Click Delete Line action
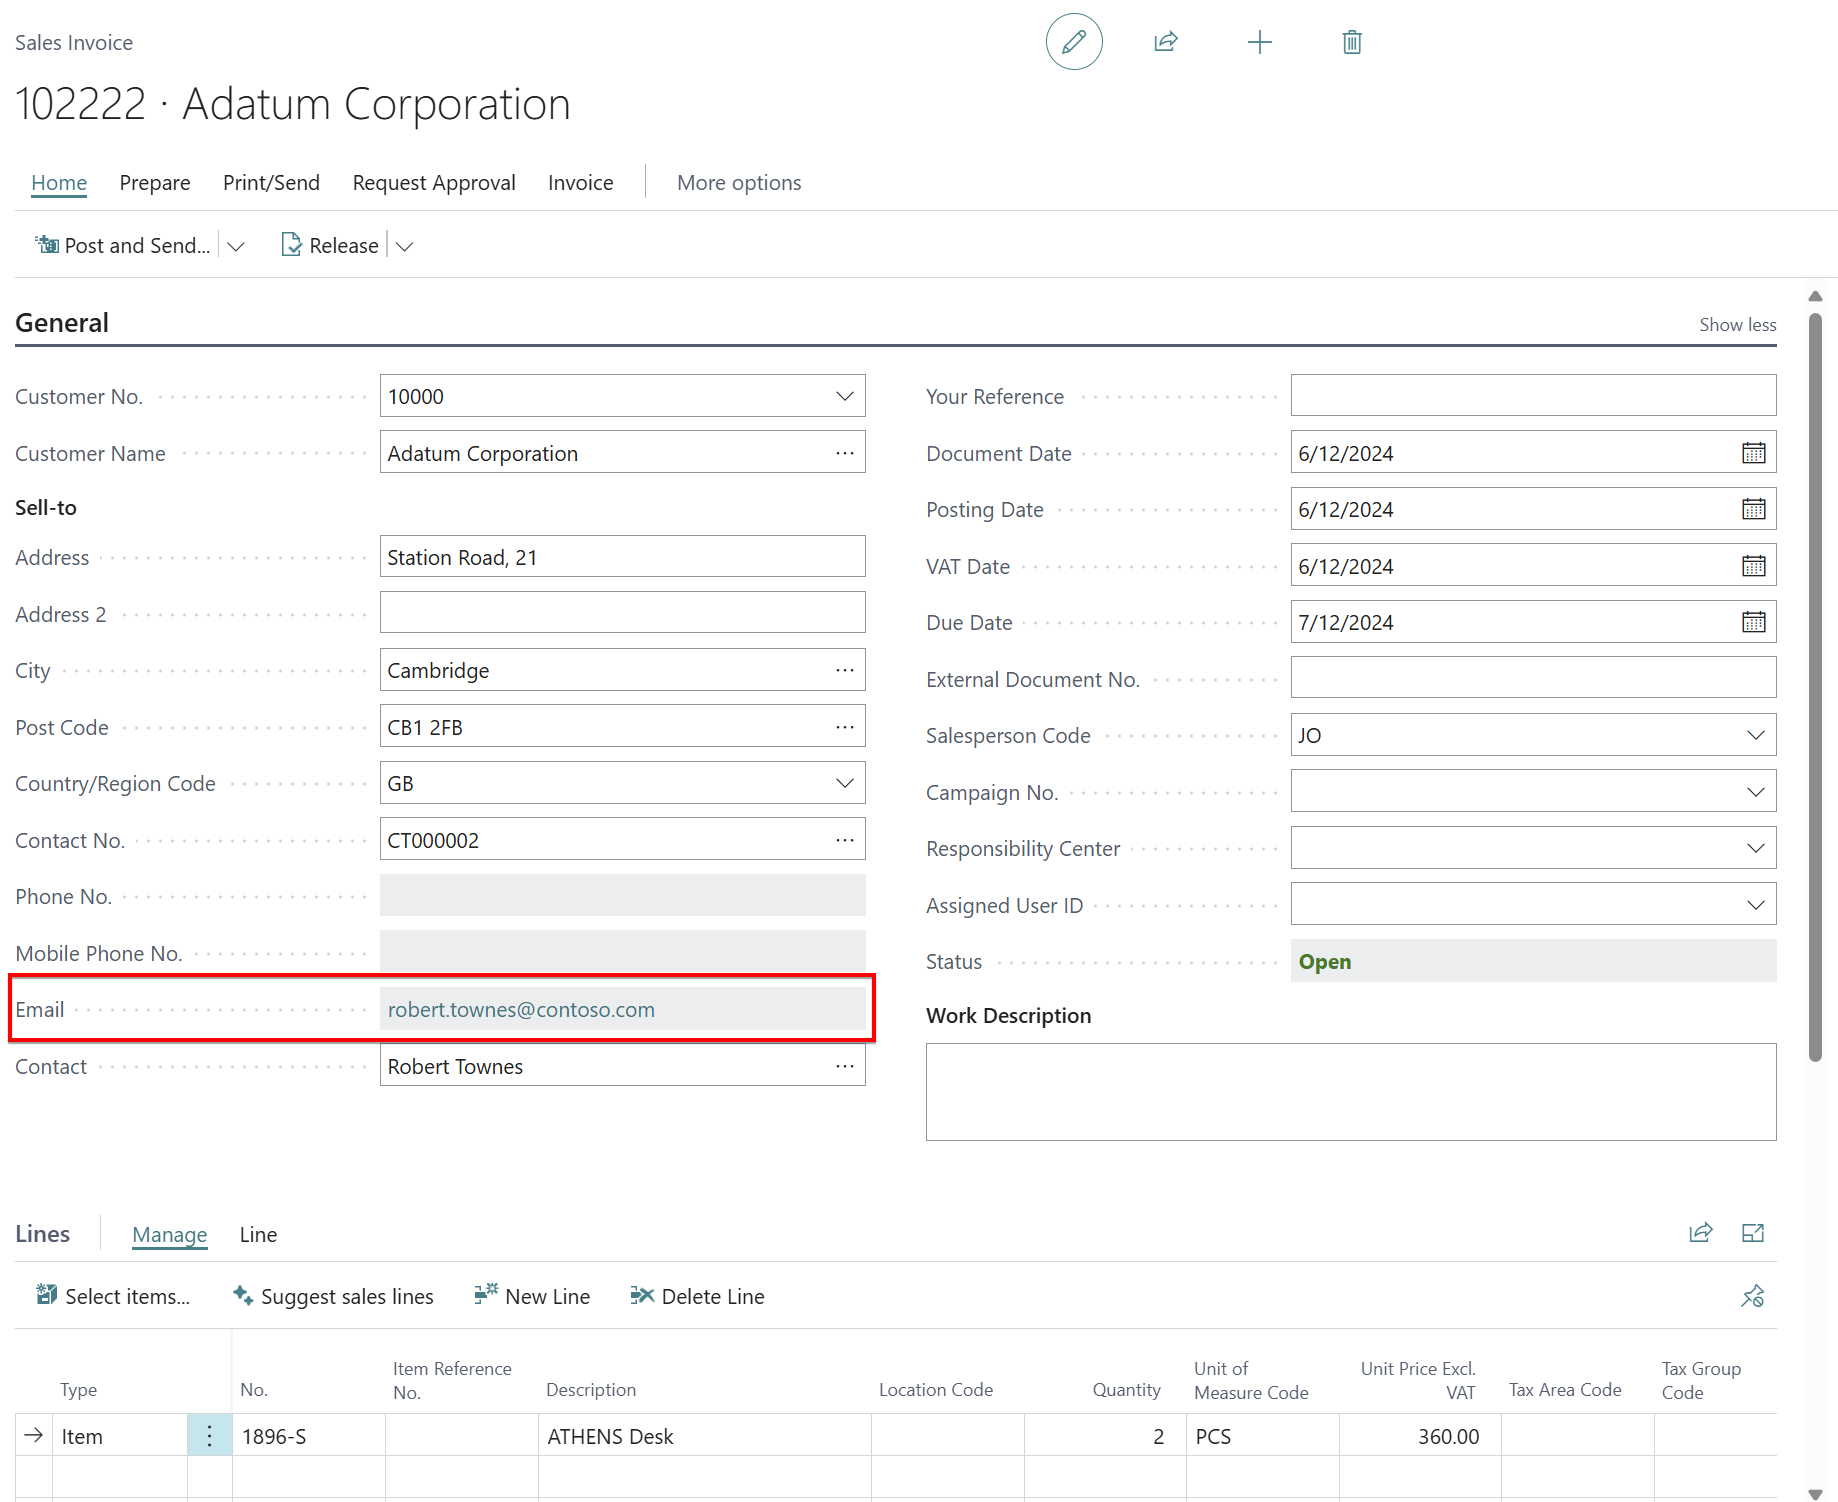The width and height of the screenshot is (1838, 1502). [x=697, y=1296]
